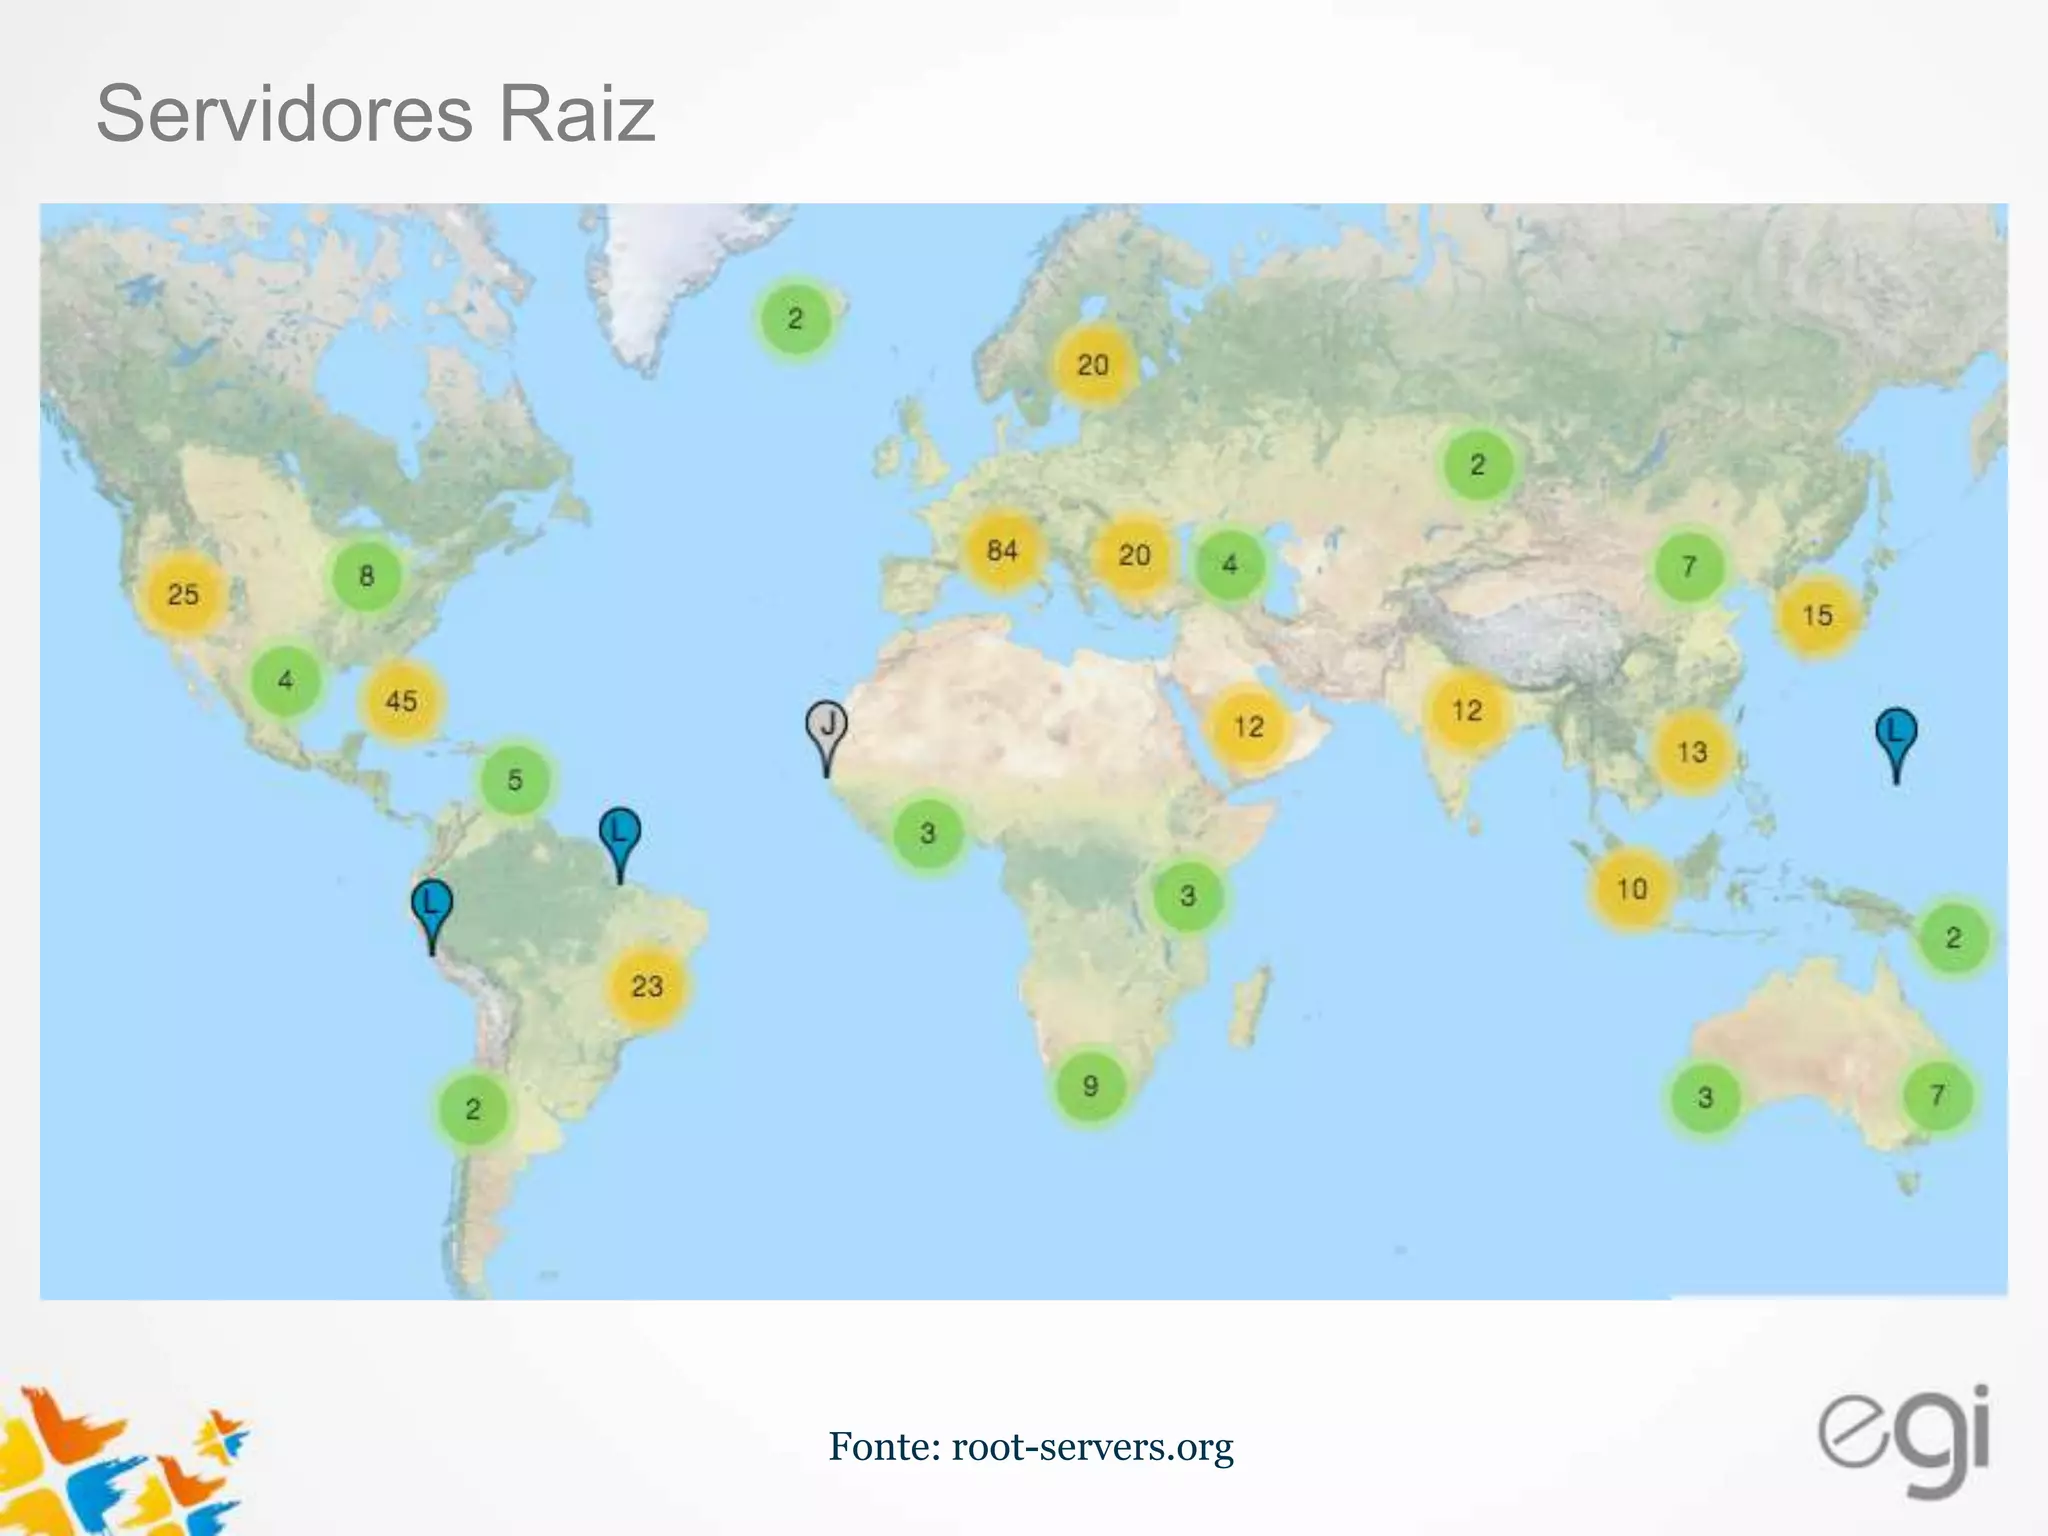Expand the 45 cluster near Florida

401,701
